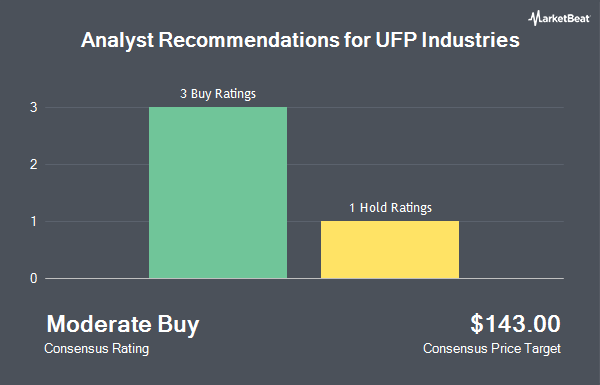Click the chart title 'Analyst Recommendations for UFP Industries'
The height and width of the screenshot is (385, 600).
[300, 40]
